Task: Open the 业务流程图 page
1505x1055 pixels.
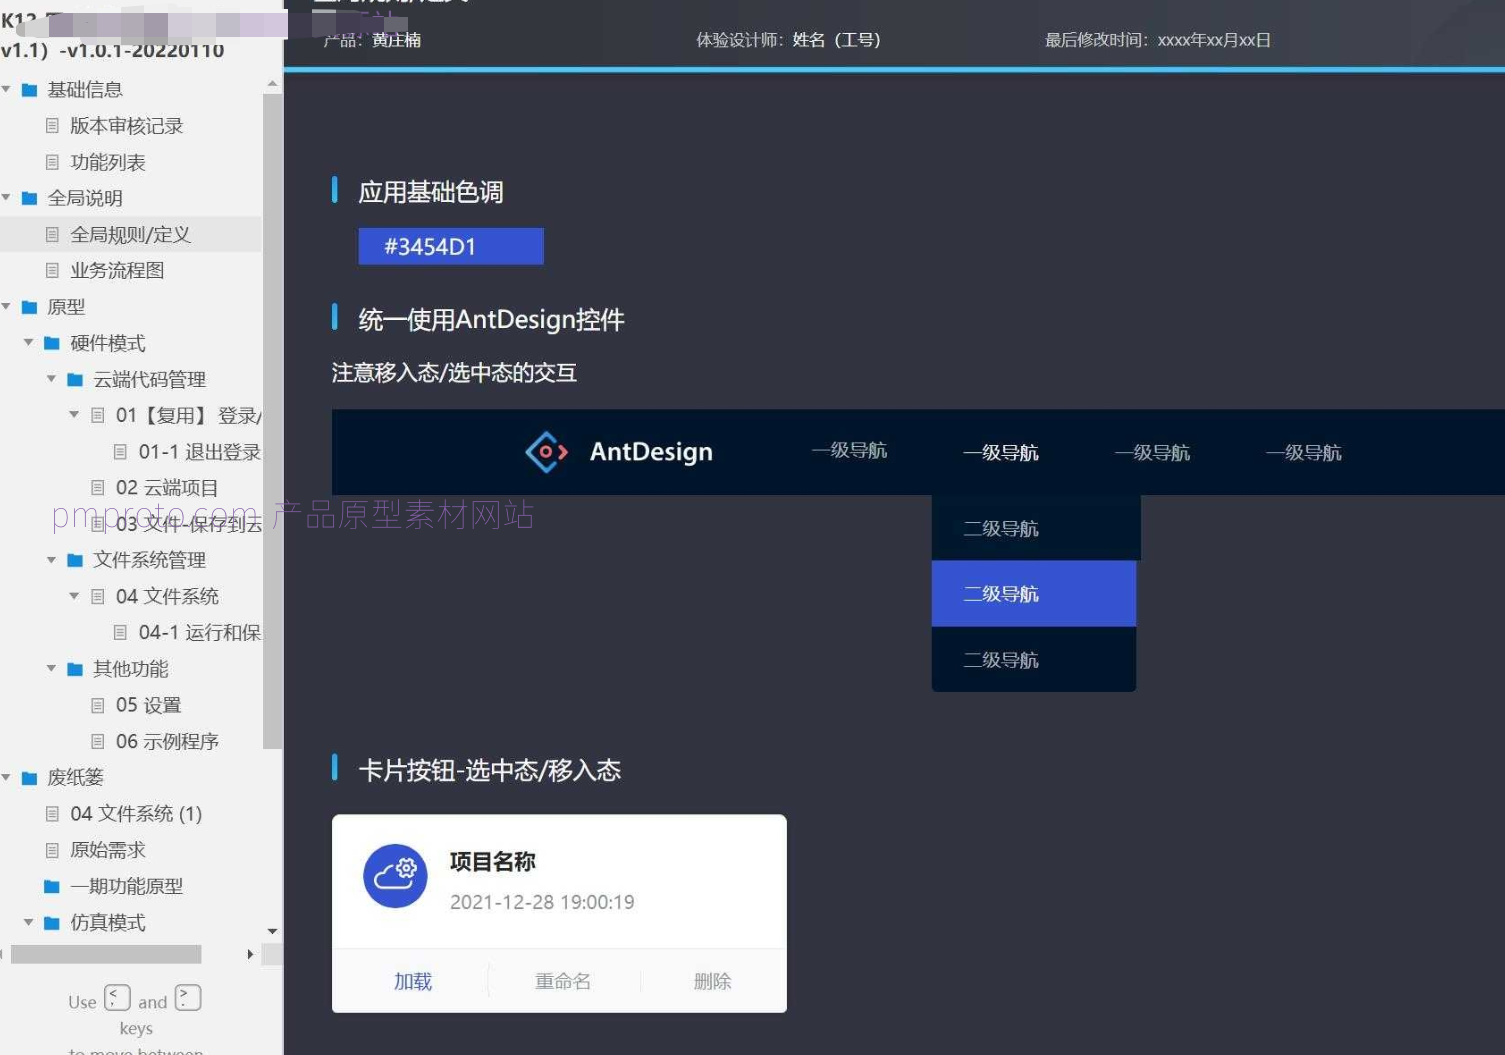Action: pyautogui.click(x=117, y=270)
